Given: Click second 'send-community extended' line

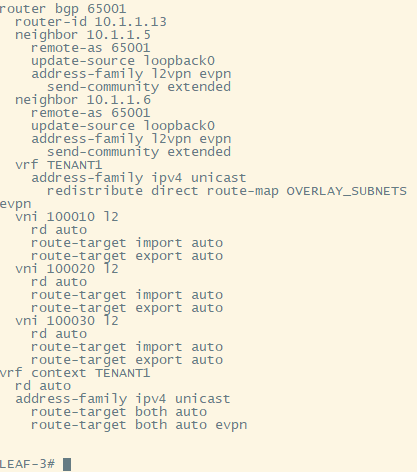Looking at the screenshot, I should [x=139, y=152].
